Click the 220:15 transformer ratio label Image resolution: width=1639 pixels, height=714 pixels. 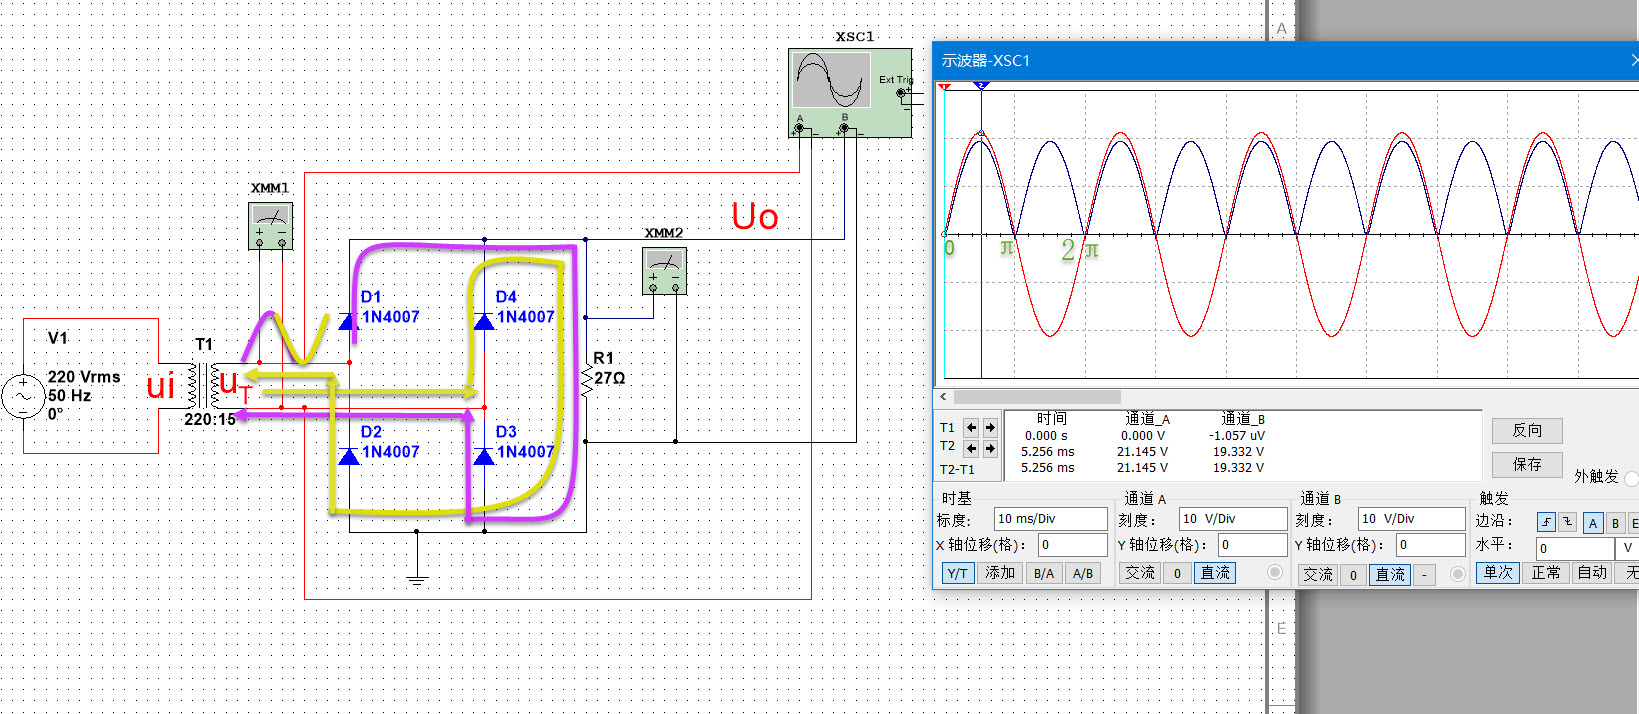(x=209, y=420)
